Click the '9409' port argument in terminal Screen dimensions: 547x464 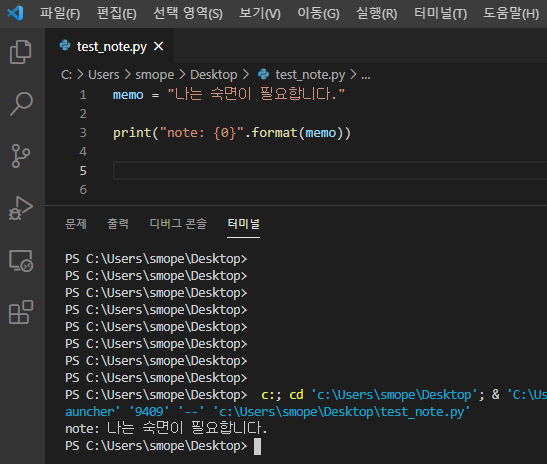point(149,412)
